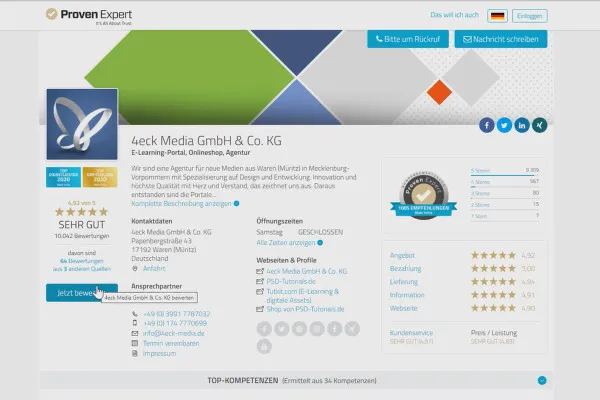Viewport: 600px width, 400px height.
Task: Click the five gold stars under 4,92 von 5
Action: click(x=82, y=212)
